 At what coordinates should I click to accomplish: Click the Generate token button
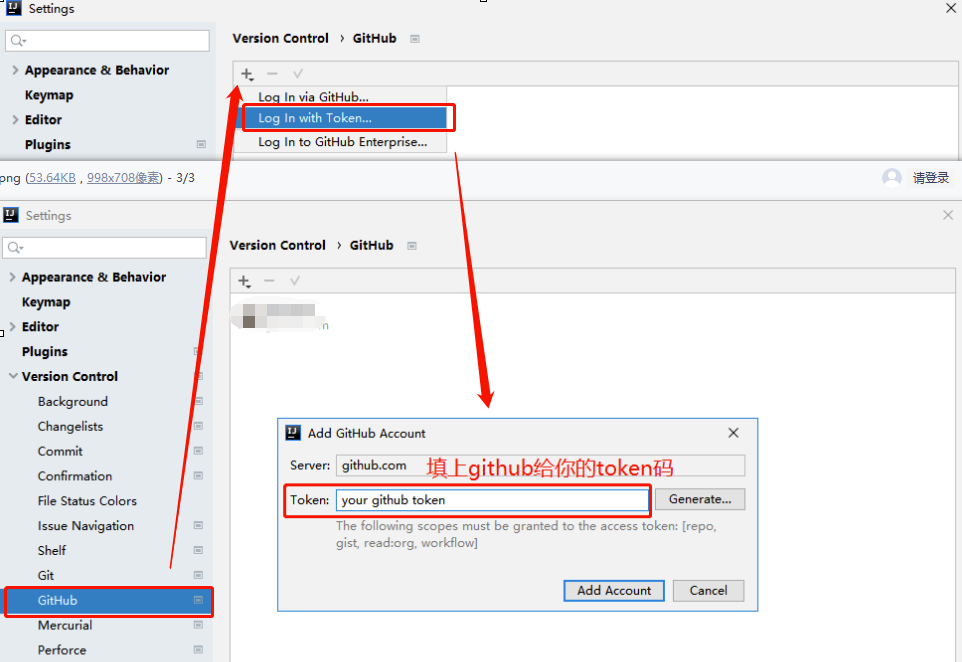tap(700, 499)
